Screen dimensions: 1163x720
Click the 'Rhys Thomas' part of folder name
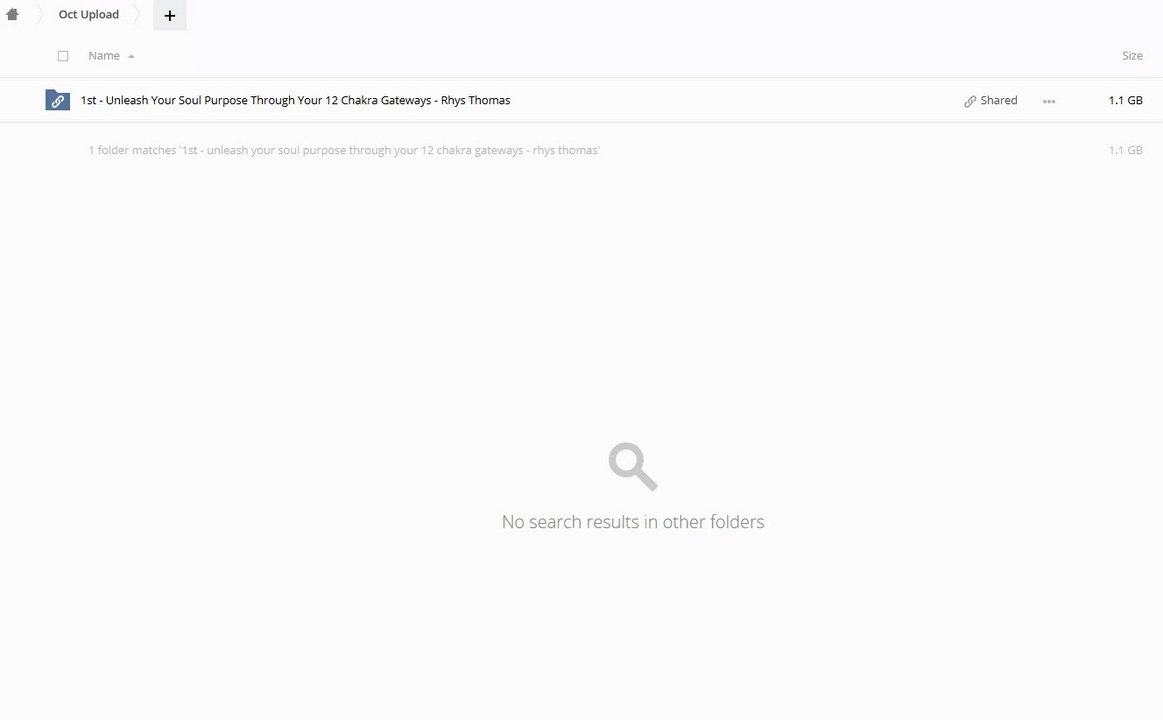click(476, 100)
